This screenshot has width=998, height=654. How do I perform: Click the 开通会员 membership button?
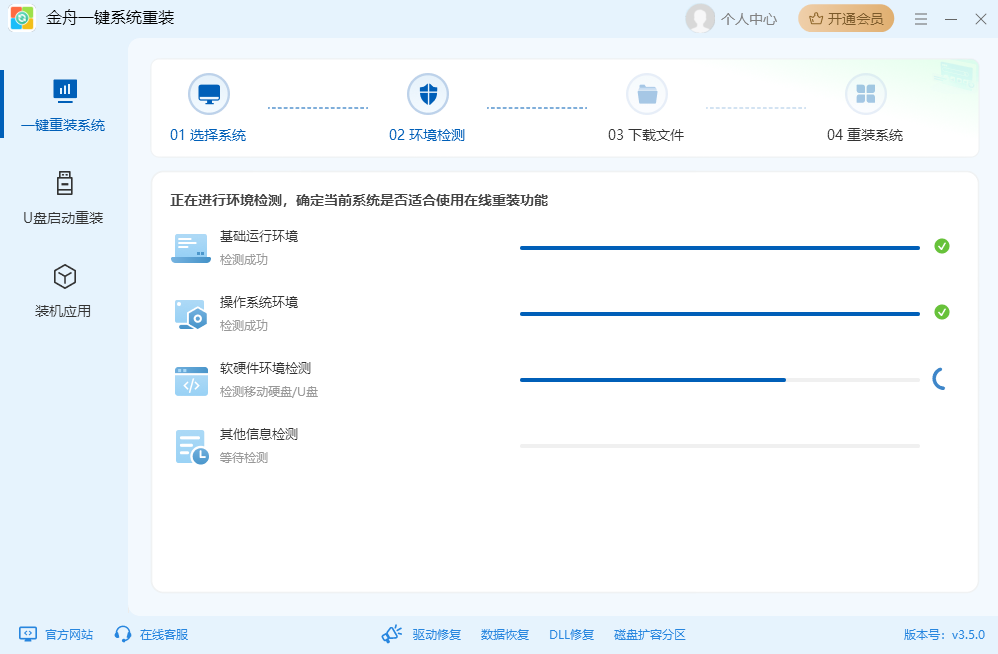click(x=845, y=18)
